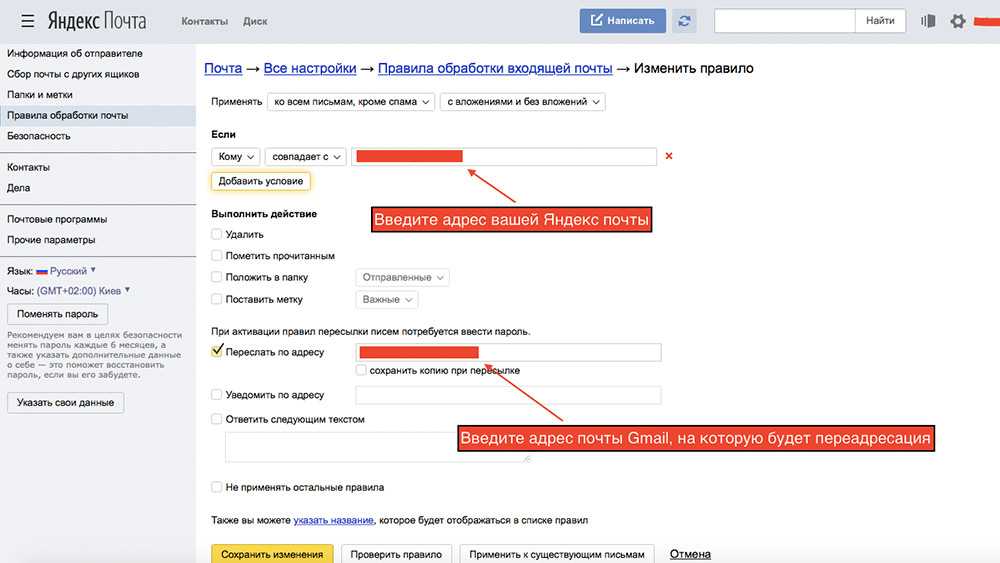Click the Написать compose button
The width and height of the screenshot is (1000, 563).
[x=622, y=21]
